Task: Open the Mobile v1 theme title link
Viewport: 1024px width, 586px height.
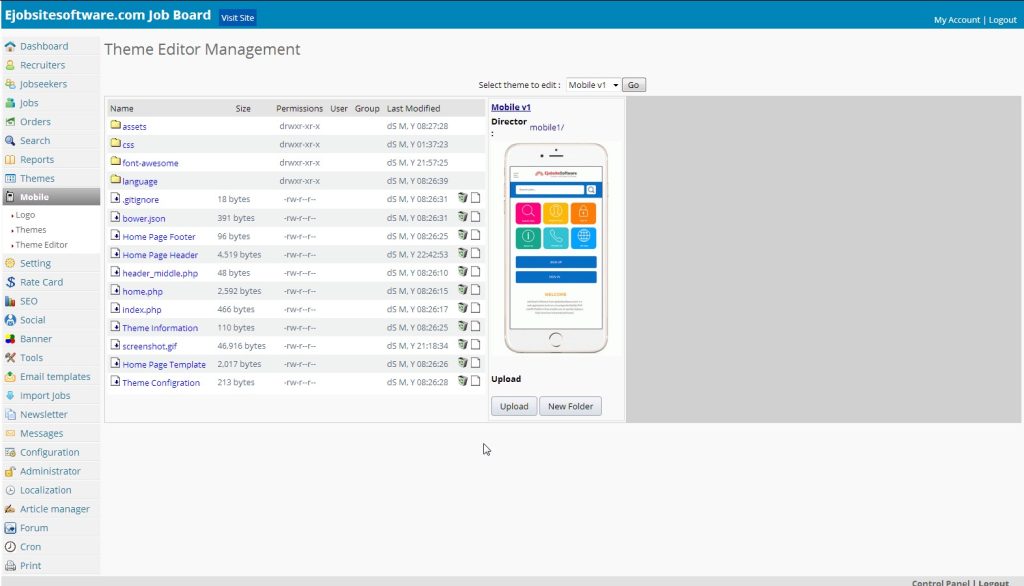Action: click(x=511, y=107)
